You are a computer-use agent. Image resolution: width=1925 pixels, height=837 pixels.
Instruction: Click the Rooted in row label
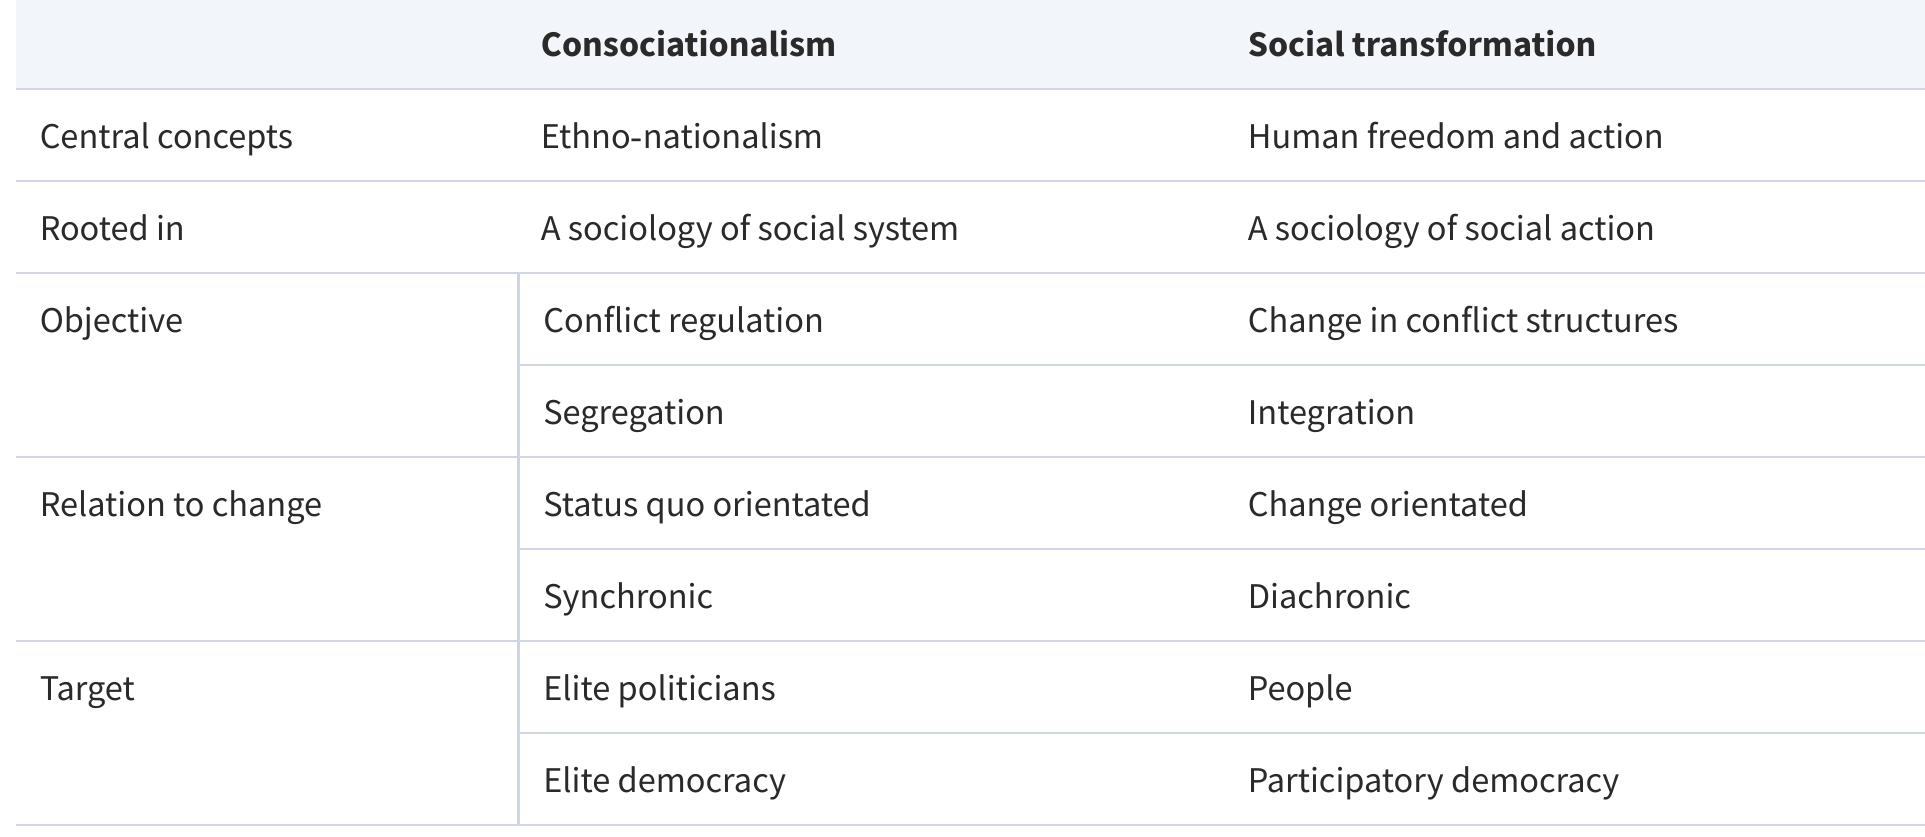(112, 228)
